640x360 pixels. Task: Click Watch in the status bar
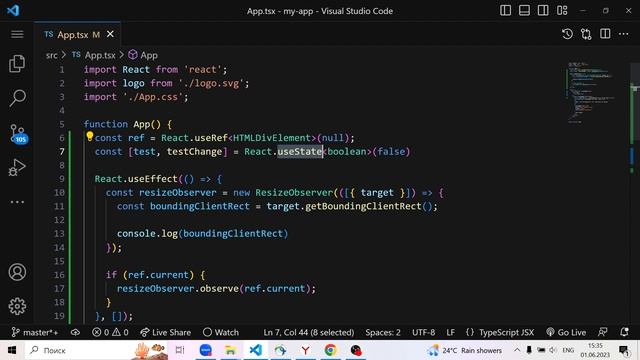221,332
